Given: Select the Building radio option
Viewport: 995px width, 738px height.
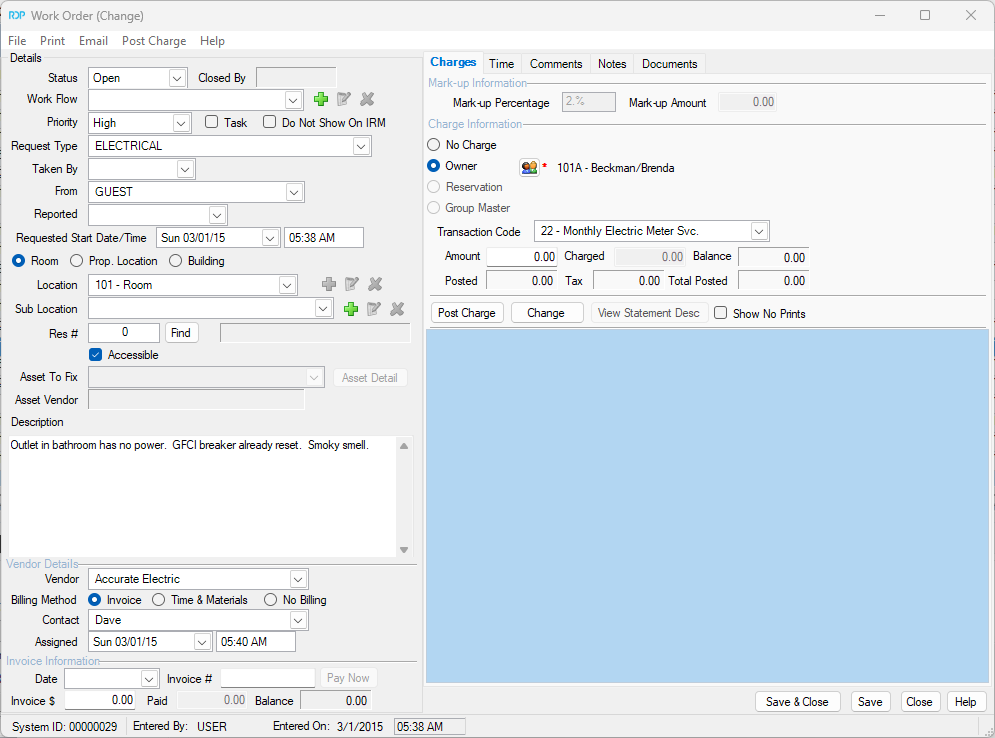Looking at the screenshot, I should click(x=175, y=261).
